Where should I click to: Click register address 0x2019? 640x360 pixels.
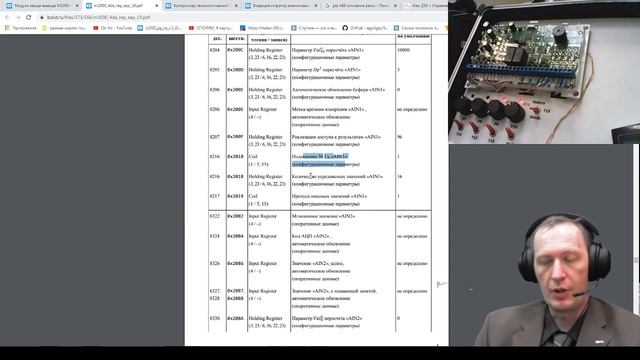[235, 196]
